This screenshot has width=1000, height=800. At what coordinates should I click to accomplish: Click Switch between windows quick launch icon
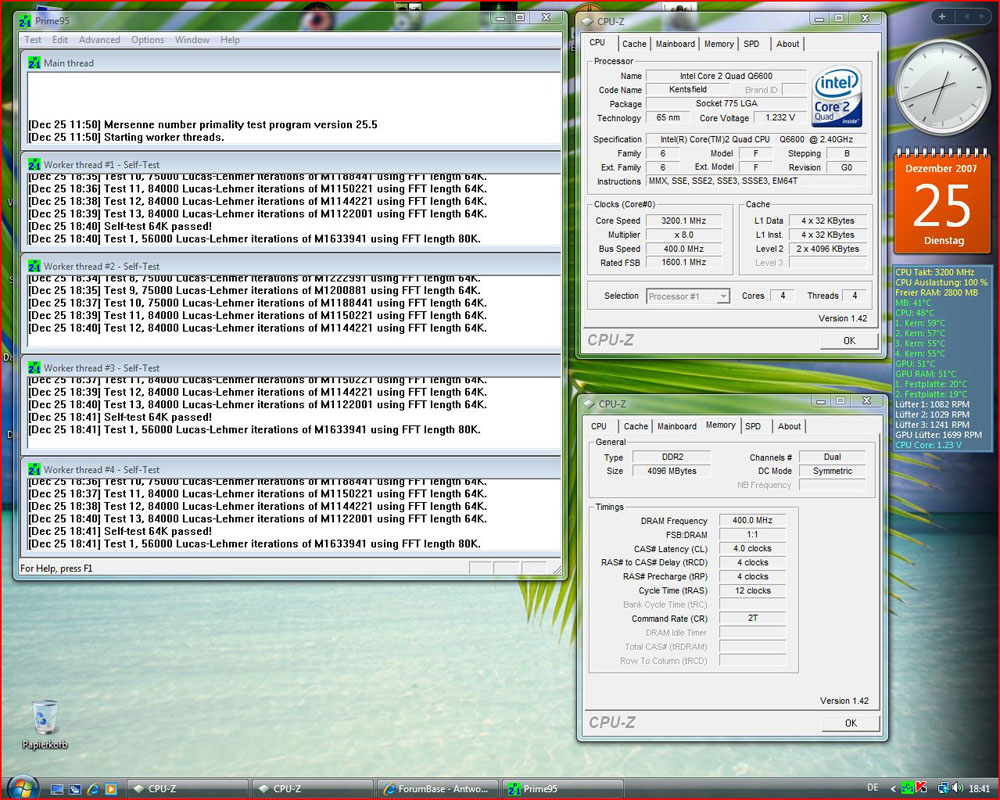point(75,789)
